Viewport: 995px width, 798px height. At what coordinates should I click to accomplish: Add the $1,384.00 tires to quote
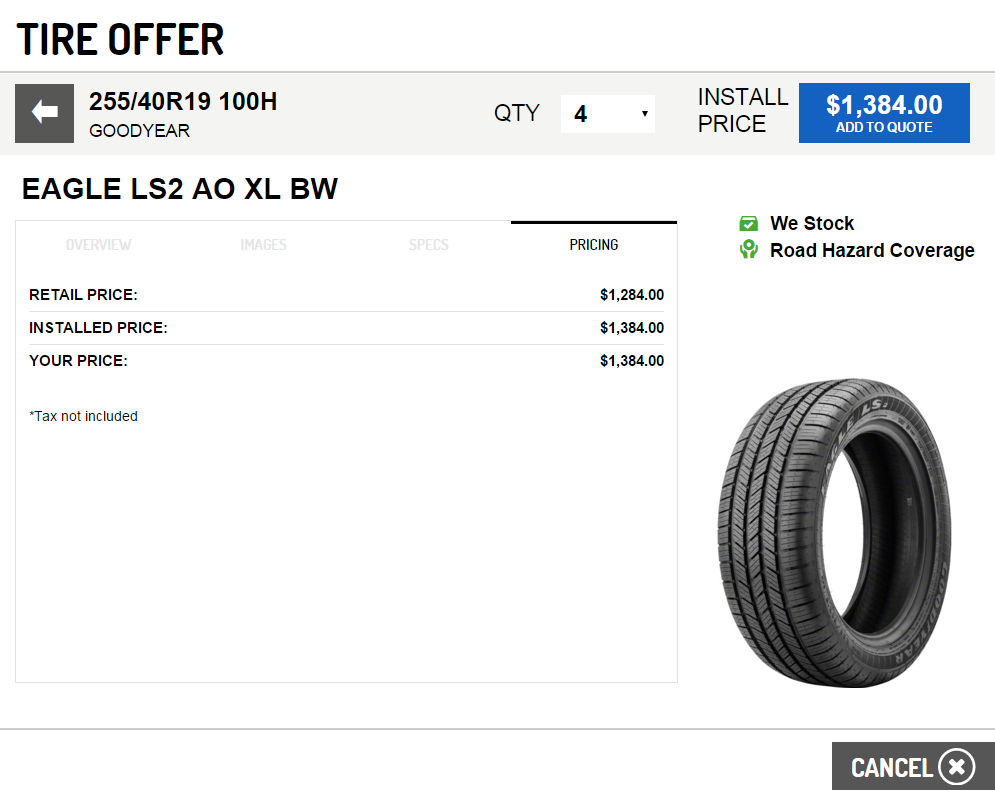(x=884, y=113)
